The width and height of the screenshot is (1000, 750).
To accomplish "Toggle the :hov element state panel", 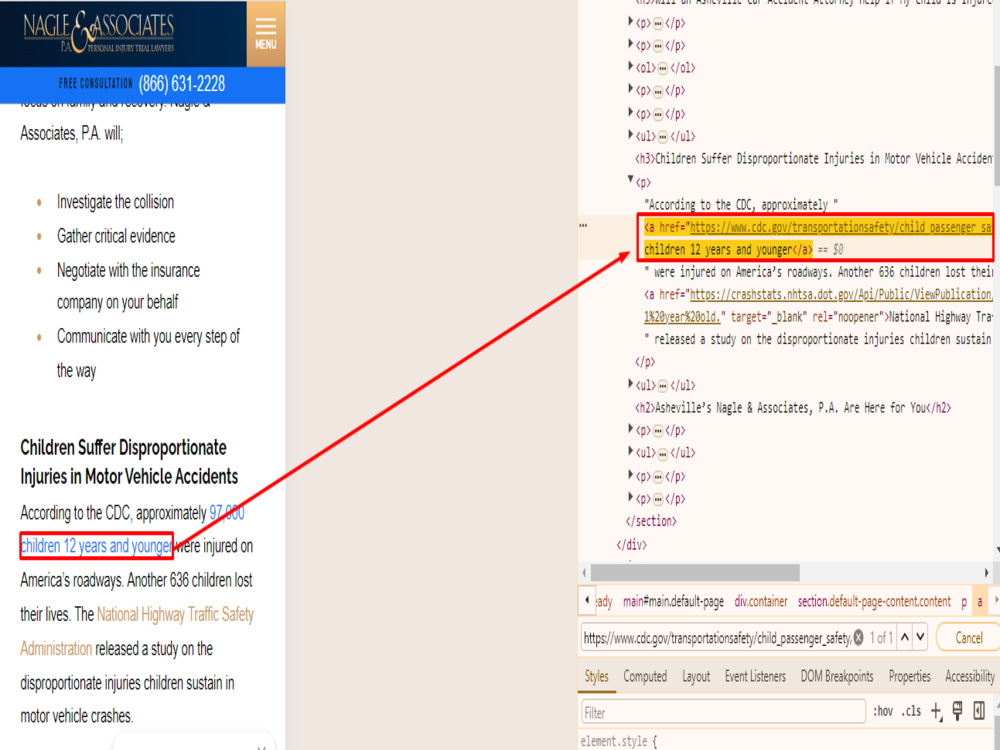I will (x=883, y=712).
